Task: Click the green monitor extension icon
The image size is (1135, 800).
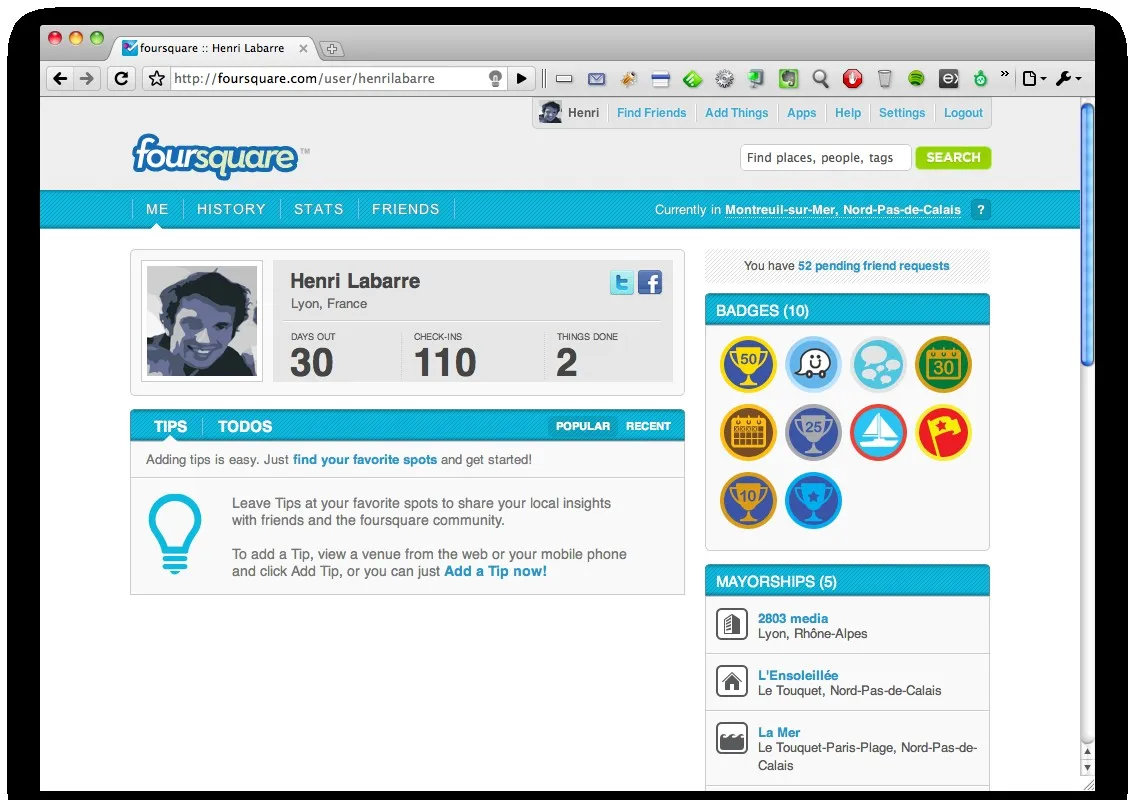Action: [756, 79]
